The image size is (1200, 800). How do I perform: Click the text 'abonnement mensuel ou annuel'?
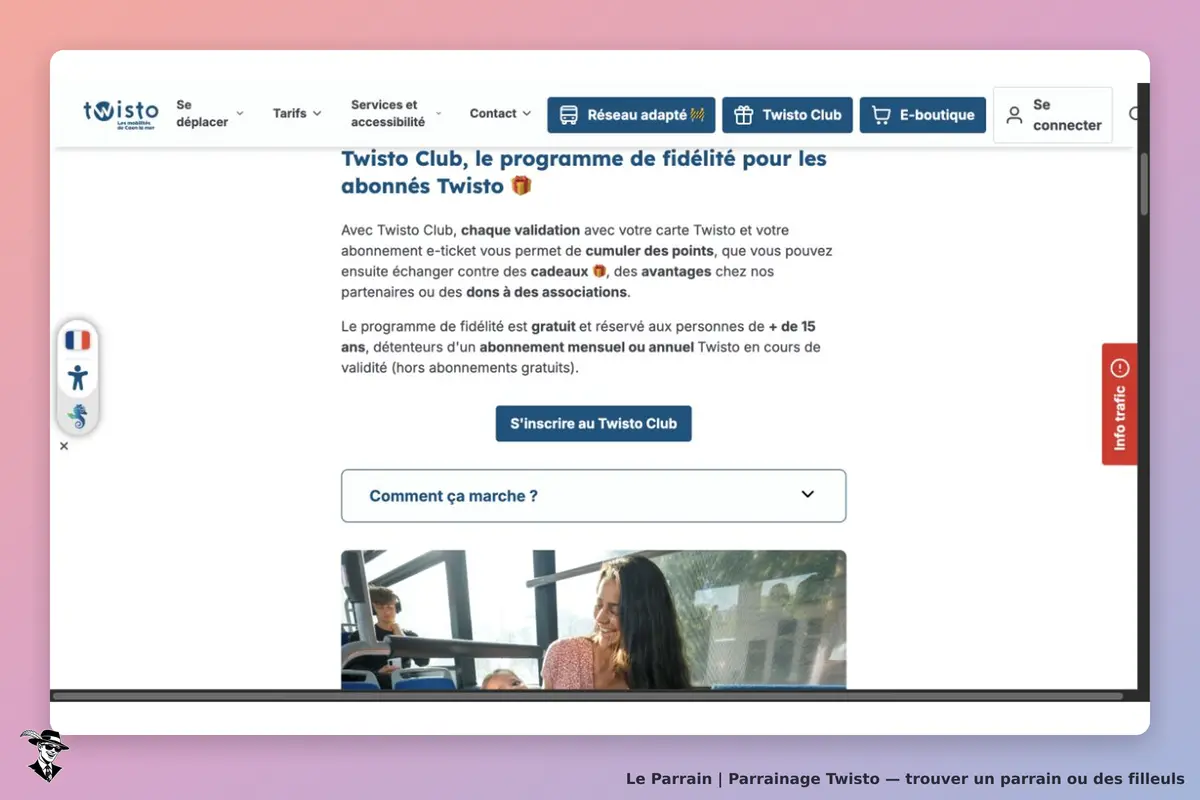[587, 347]
